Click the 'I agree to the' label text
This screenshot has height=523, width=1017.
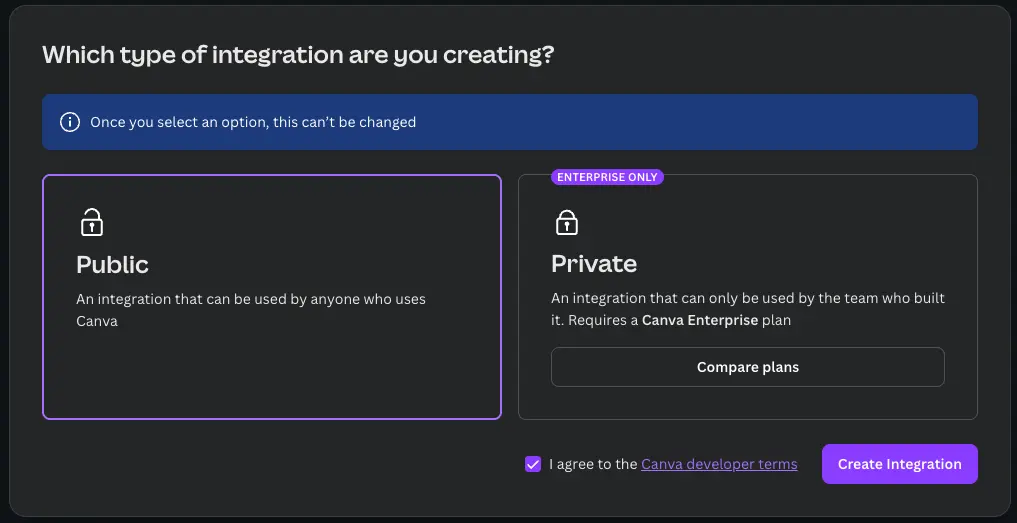pyautogui.click(x=593, y=464)
